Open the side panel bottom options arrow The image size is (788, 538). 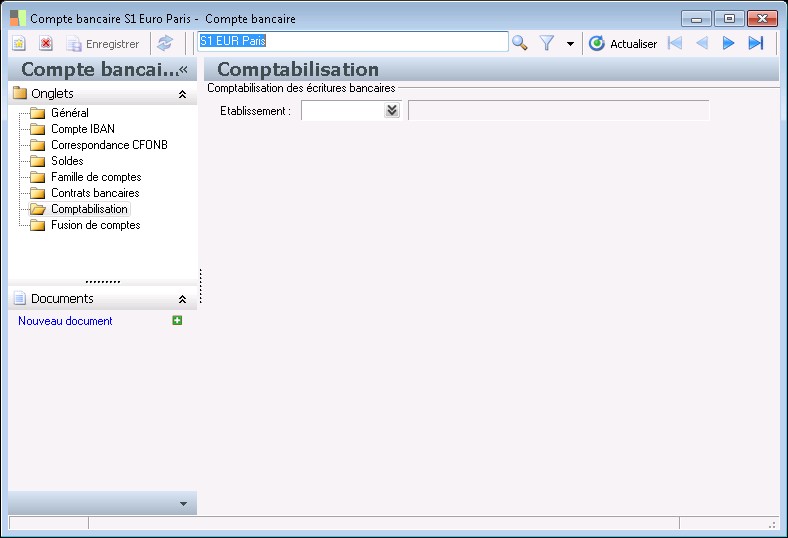[x=183, y=503]
